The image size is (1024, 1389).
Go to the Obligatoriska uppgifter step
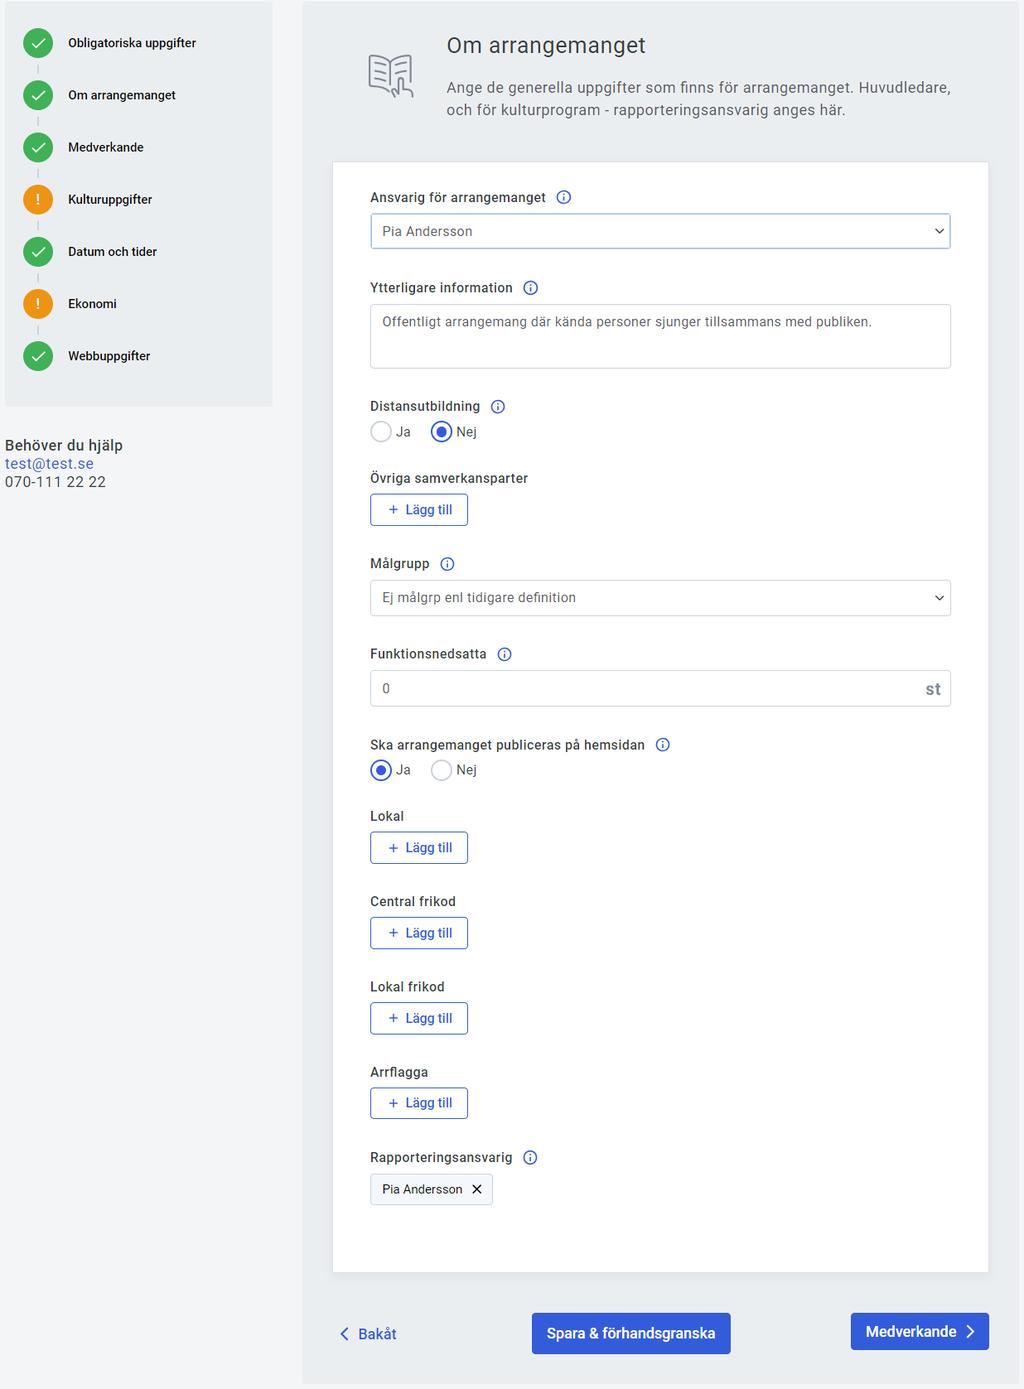(x=132, y=43)
